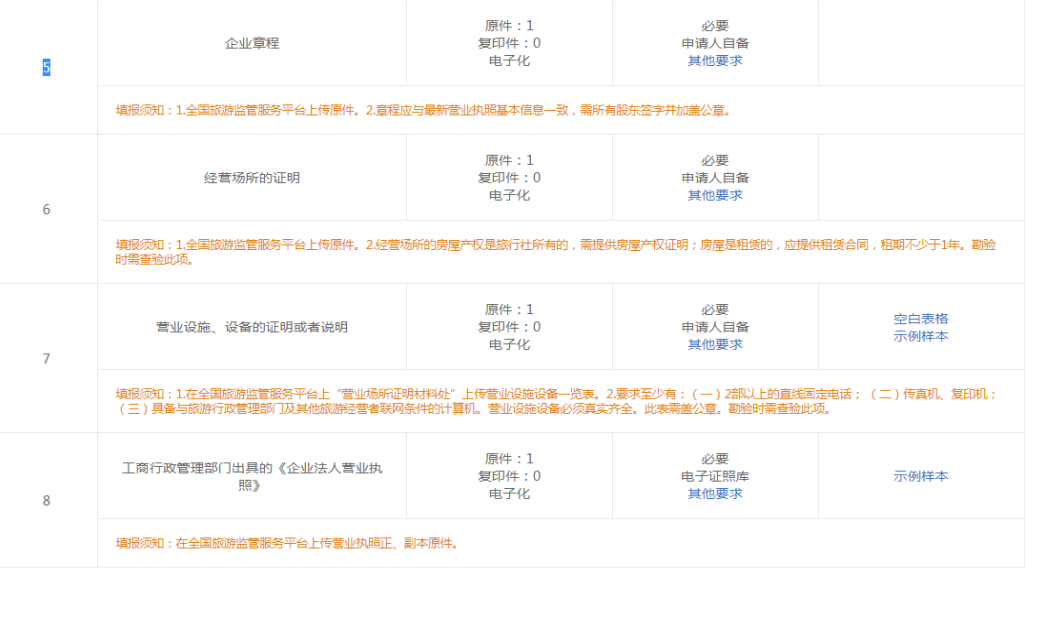1045x627 pixels.
Task: Open 示例样本 link in row 7
Action: click(x=921, y=336)
